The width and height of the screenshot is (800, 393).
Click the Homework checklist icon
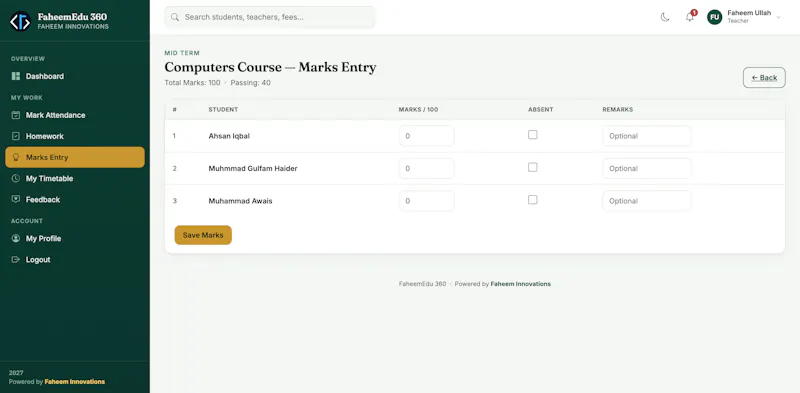point(16,136)
